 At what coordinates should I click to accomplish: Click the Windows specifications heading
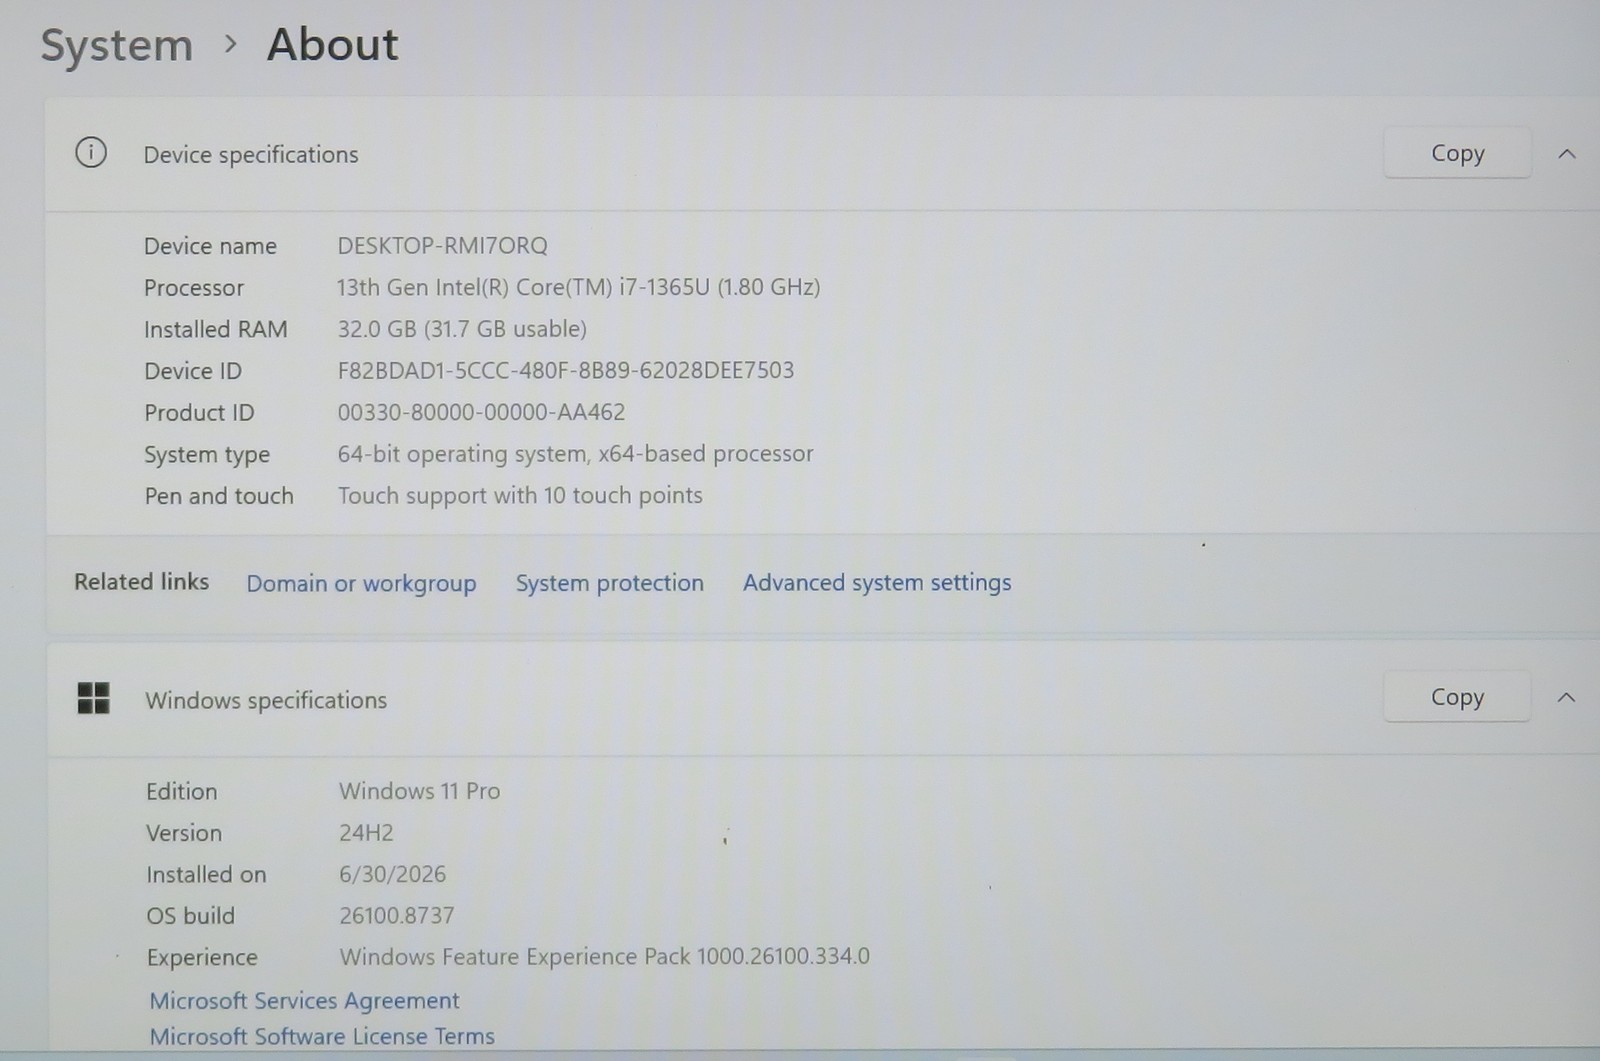point(266,700)
